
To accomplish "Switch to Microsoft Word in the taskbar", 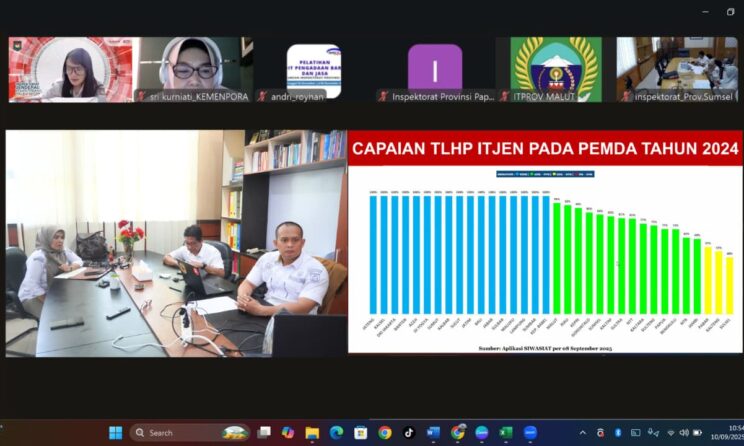I will [x=433, y=432].
